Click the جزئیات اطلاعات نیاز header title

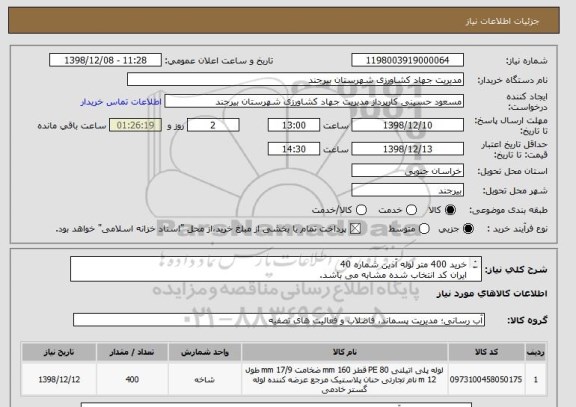502,21
